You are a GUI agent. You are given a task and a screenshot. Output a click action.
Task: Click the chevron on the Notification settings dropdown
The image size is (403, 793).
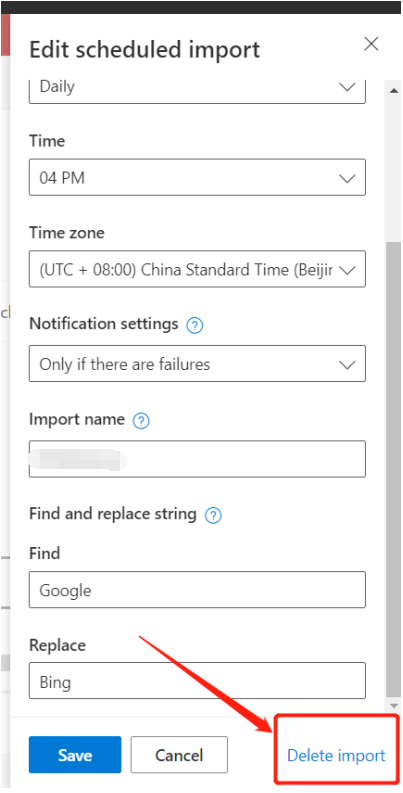347,365
